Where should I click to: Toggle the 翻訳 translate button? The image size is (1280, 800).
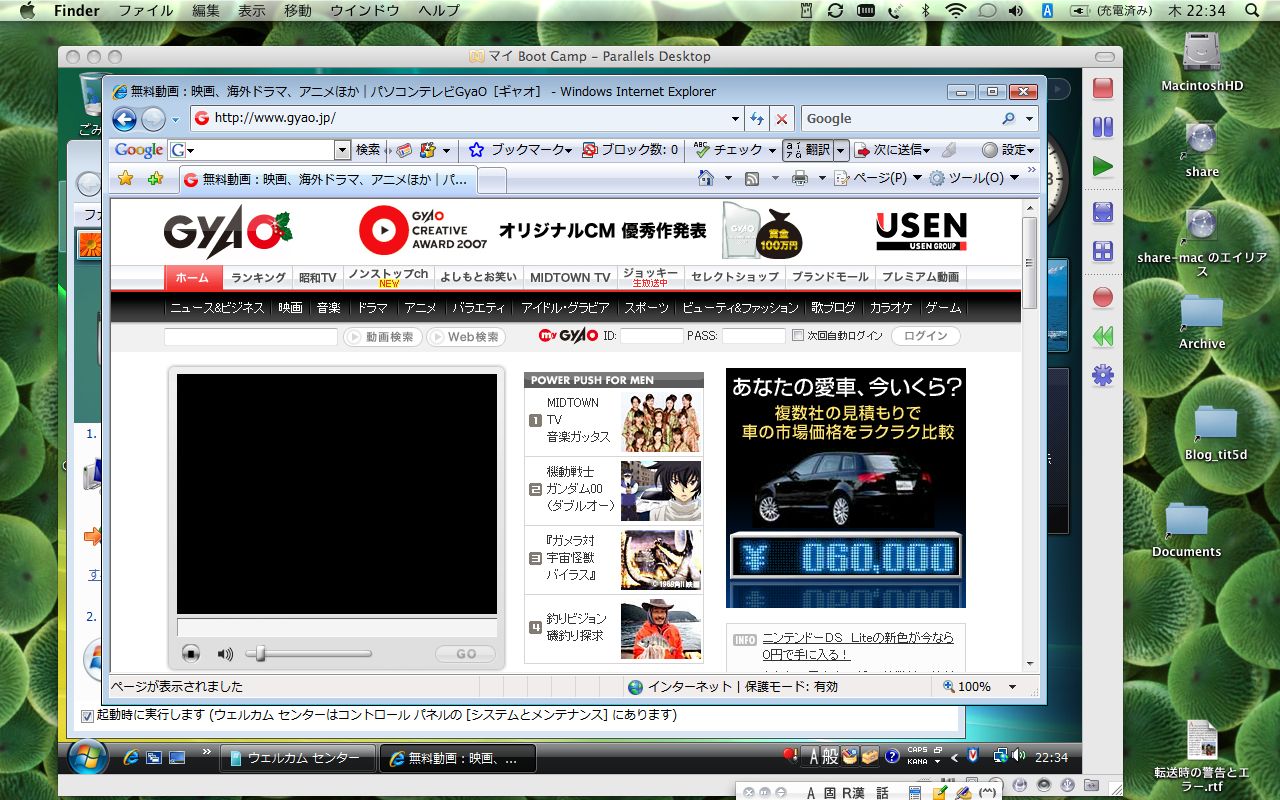(807, 150)
